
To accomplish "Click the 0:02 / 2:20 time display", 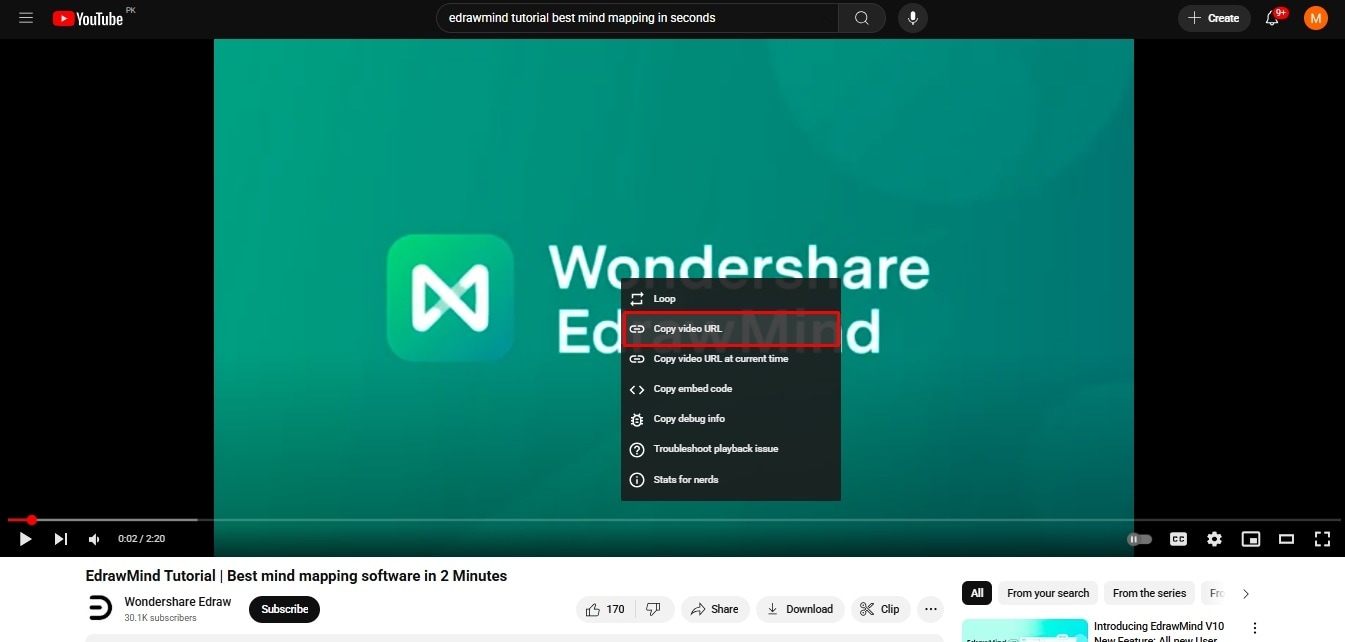I will pos(141,539).
